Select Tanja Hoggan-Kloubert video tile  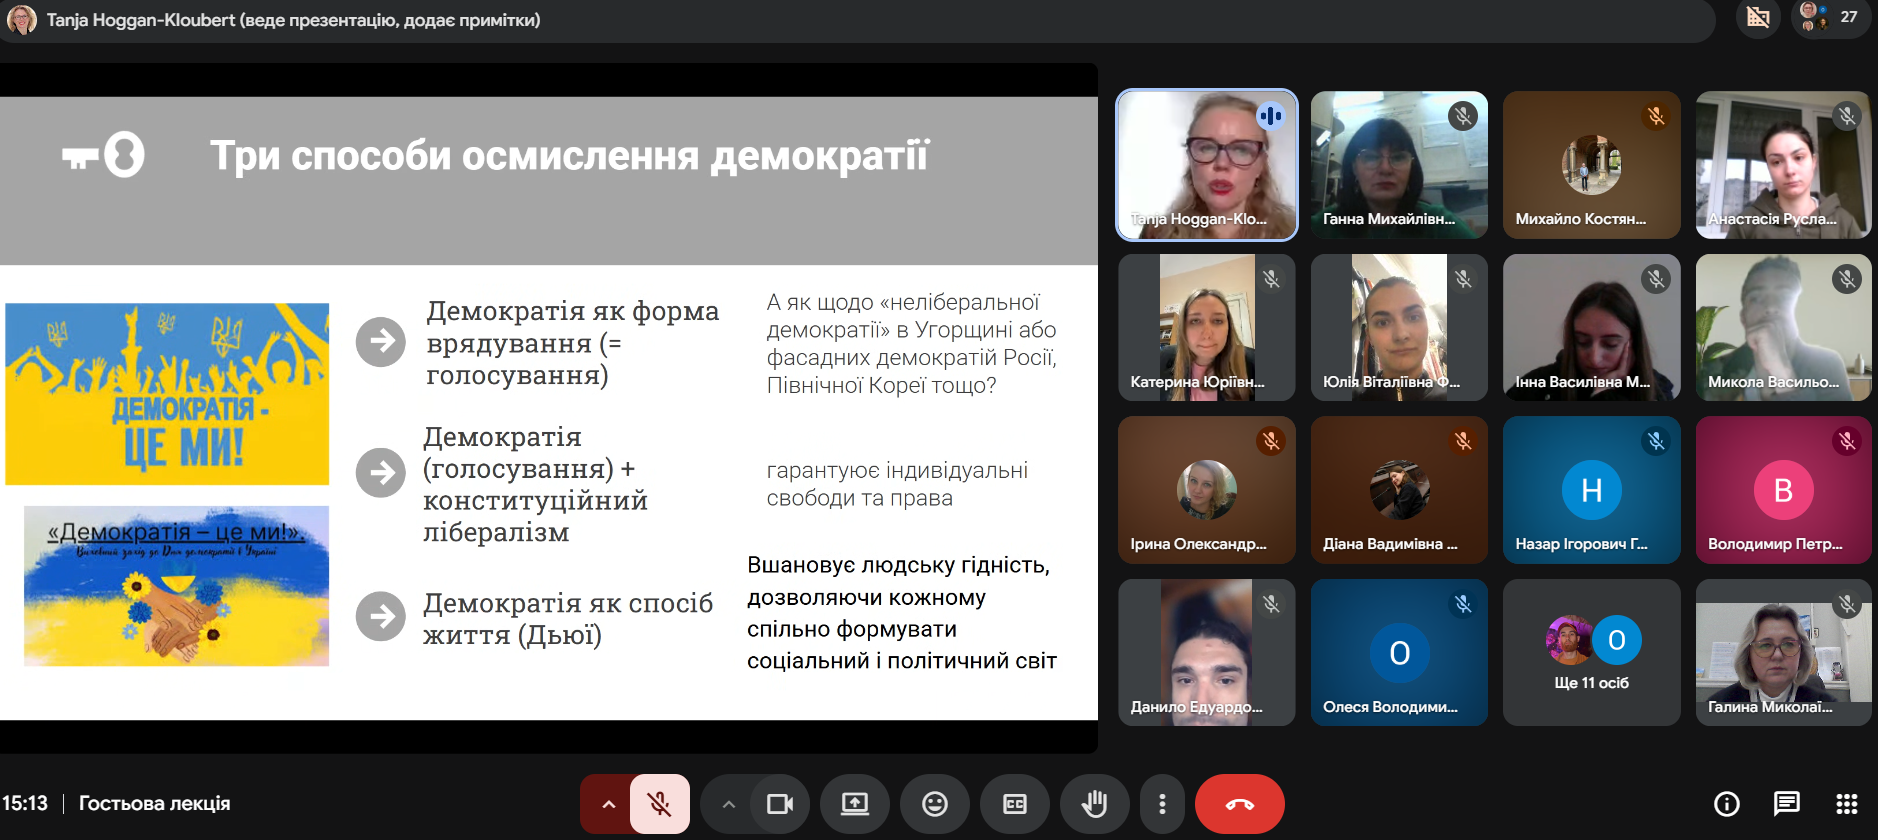tap(1207, 165)
